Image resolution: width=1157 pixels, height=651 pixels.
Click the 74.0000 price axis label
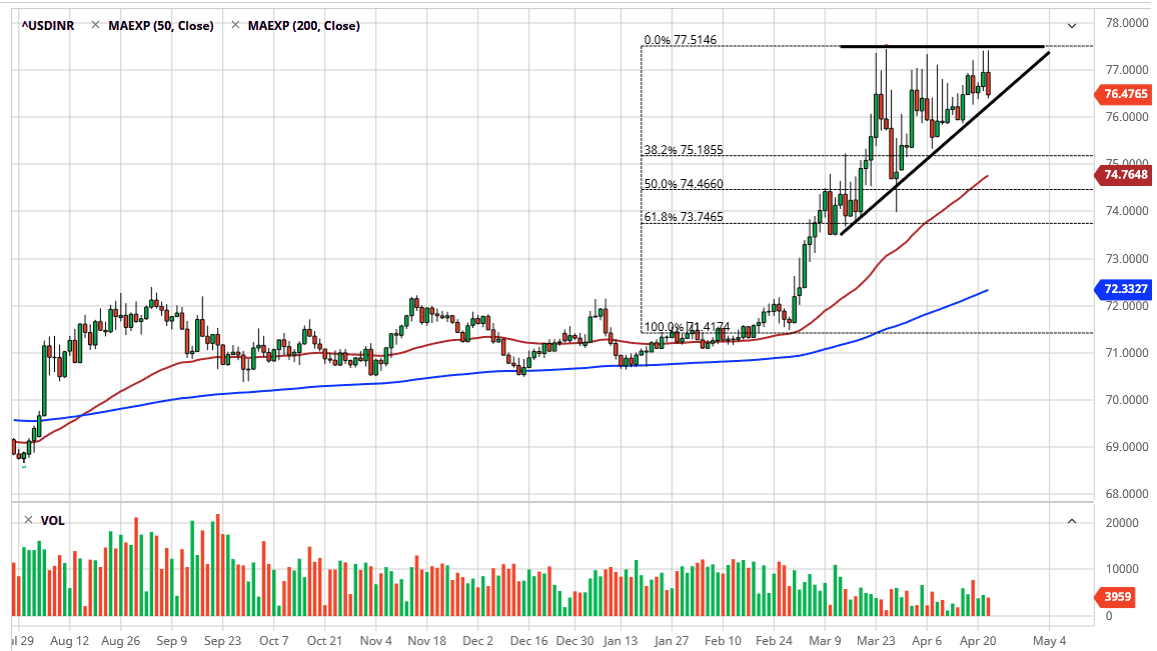tap(1127, 211)
